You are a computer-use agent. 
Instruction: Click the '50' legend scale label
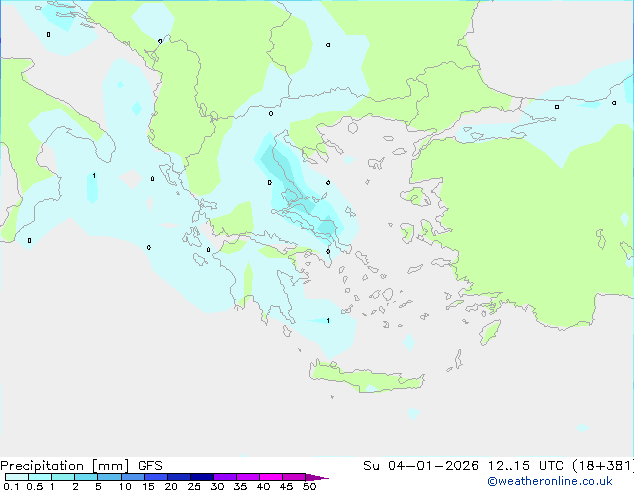[x=309, y=486]
